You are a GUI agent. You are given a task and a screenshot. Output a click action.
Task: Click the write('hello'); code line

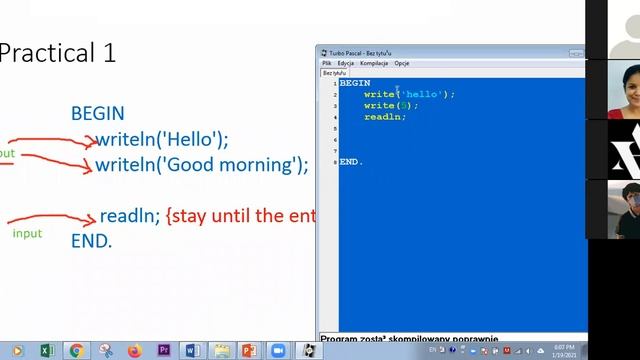409,94
